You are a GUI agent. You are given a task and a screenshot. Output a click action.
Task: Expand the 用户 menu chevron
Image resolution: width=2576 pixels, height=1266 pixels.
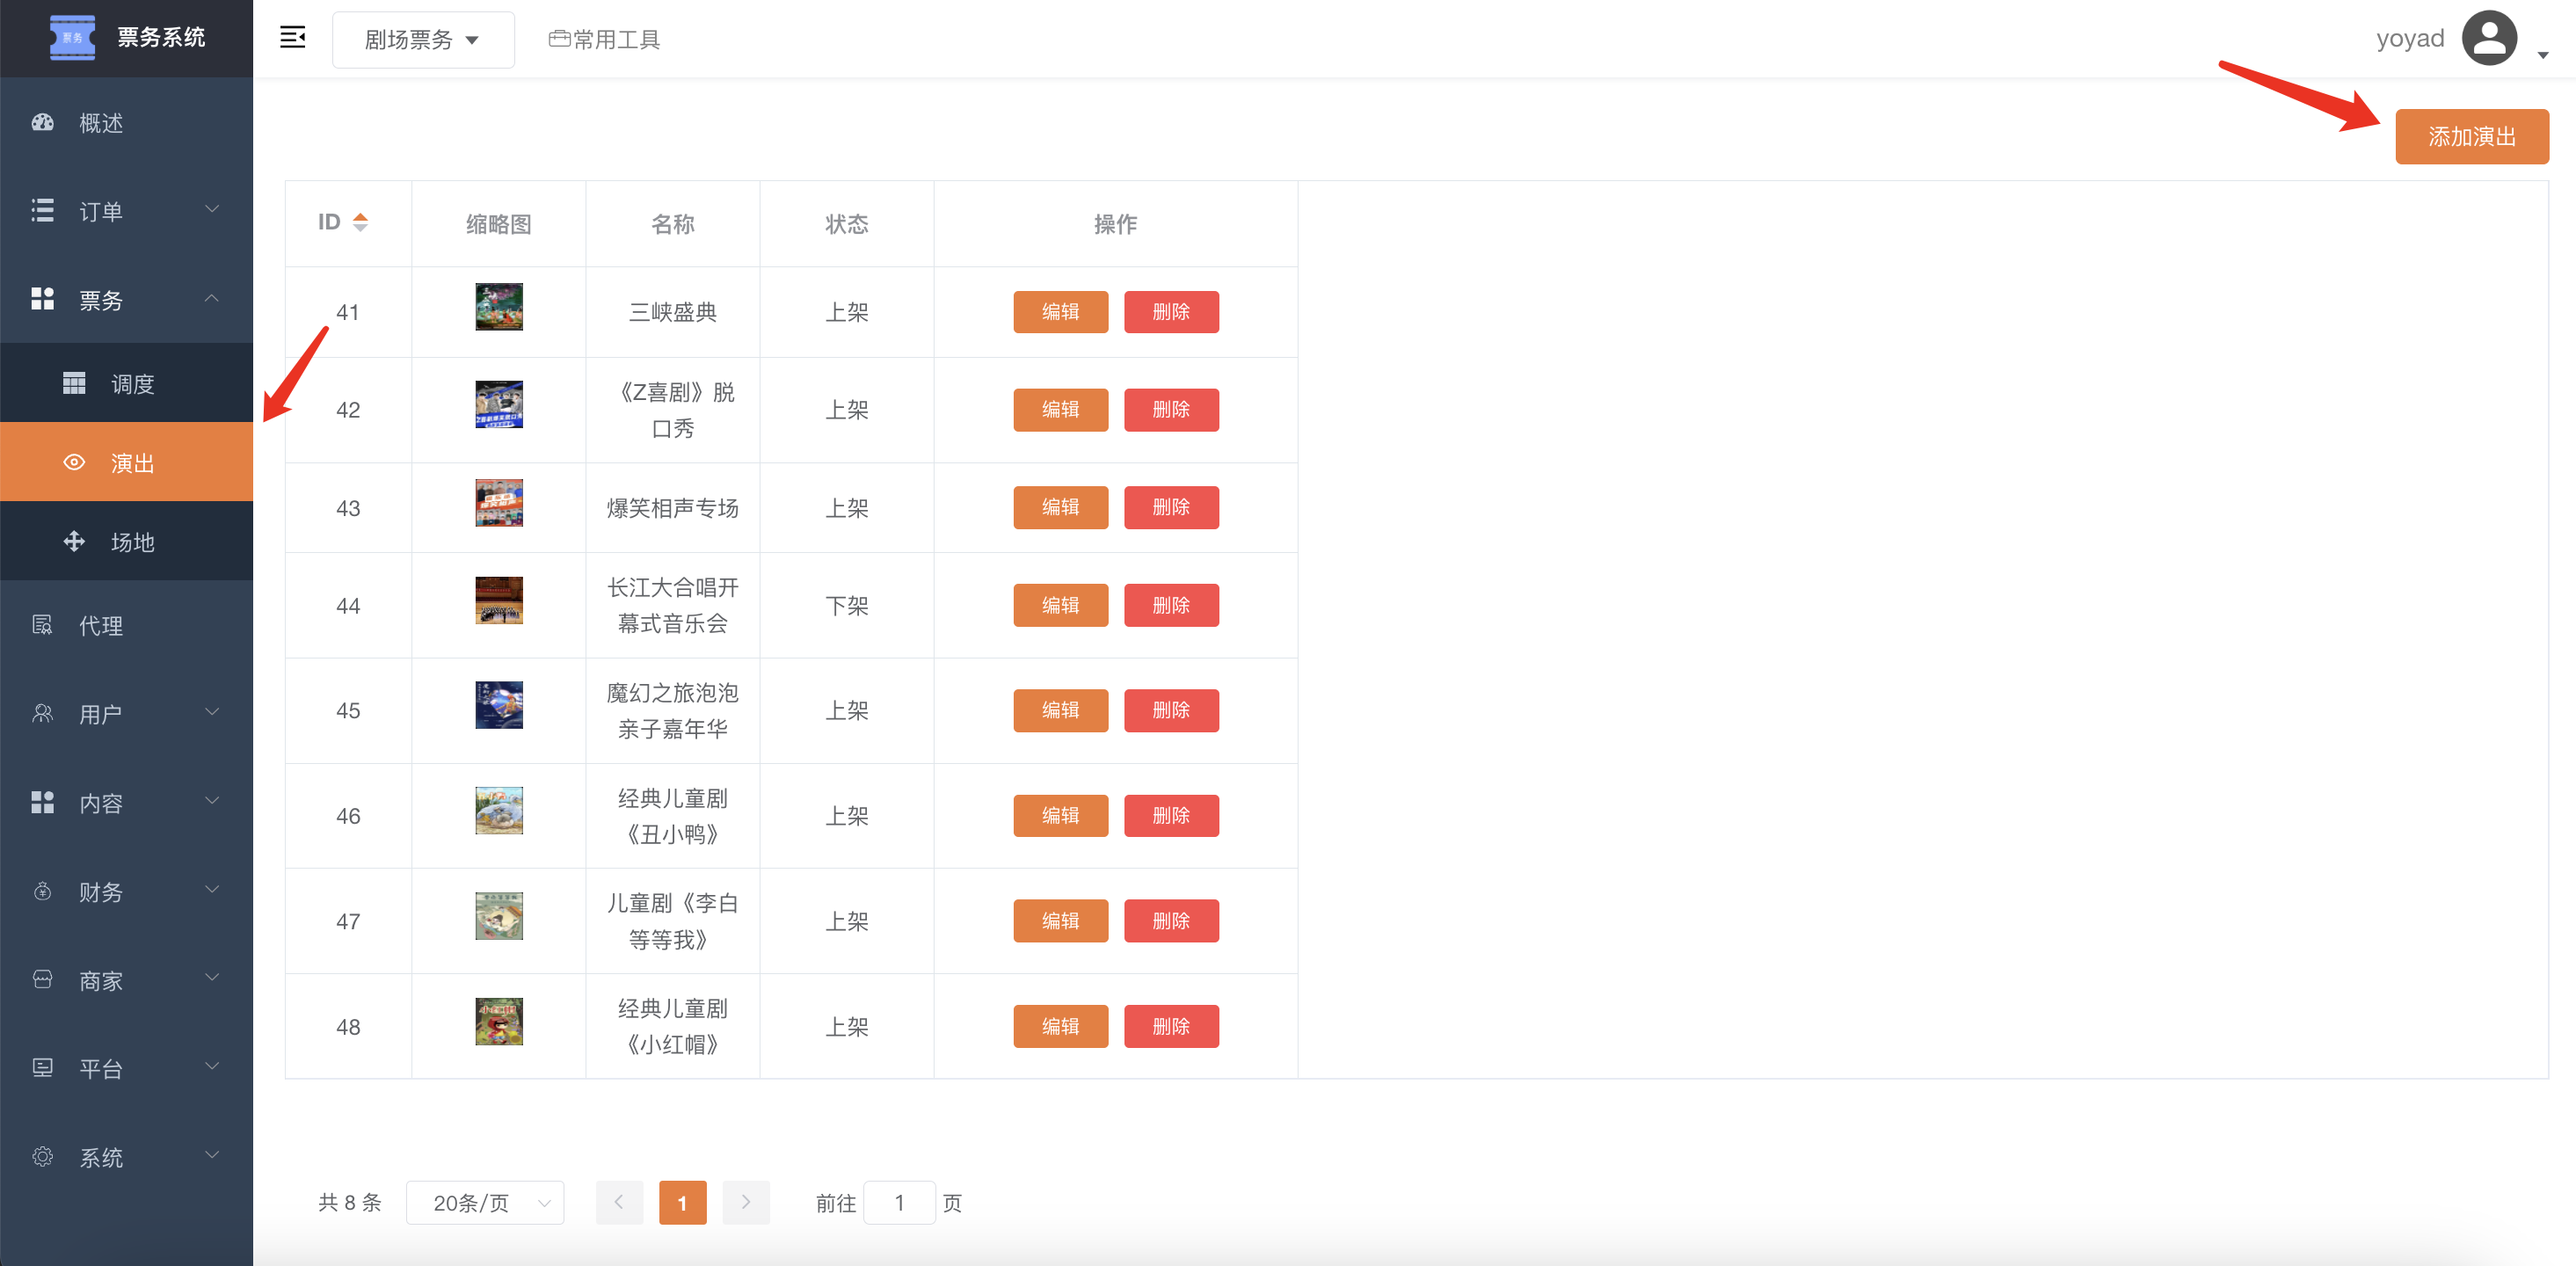[x=212, y=712]
